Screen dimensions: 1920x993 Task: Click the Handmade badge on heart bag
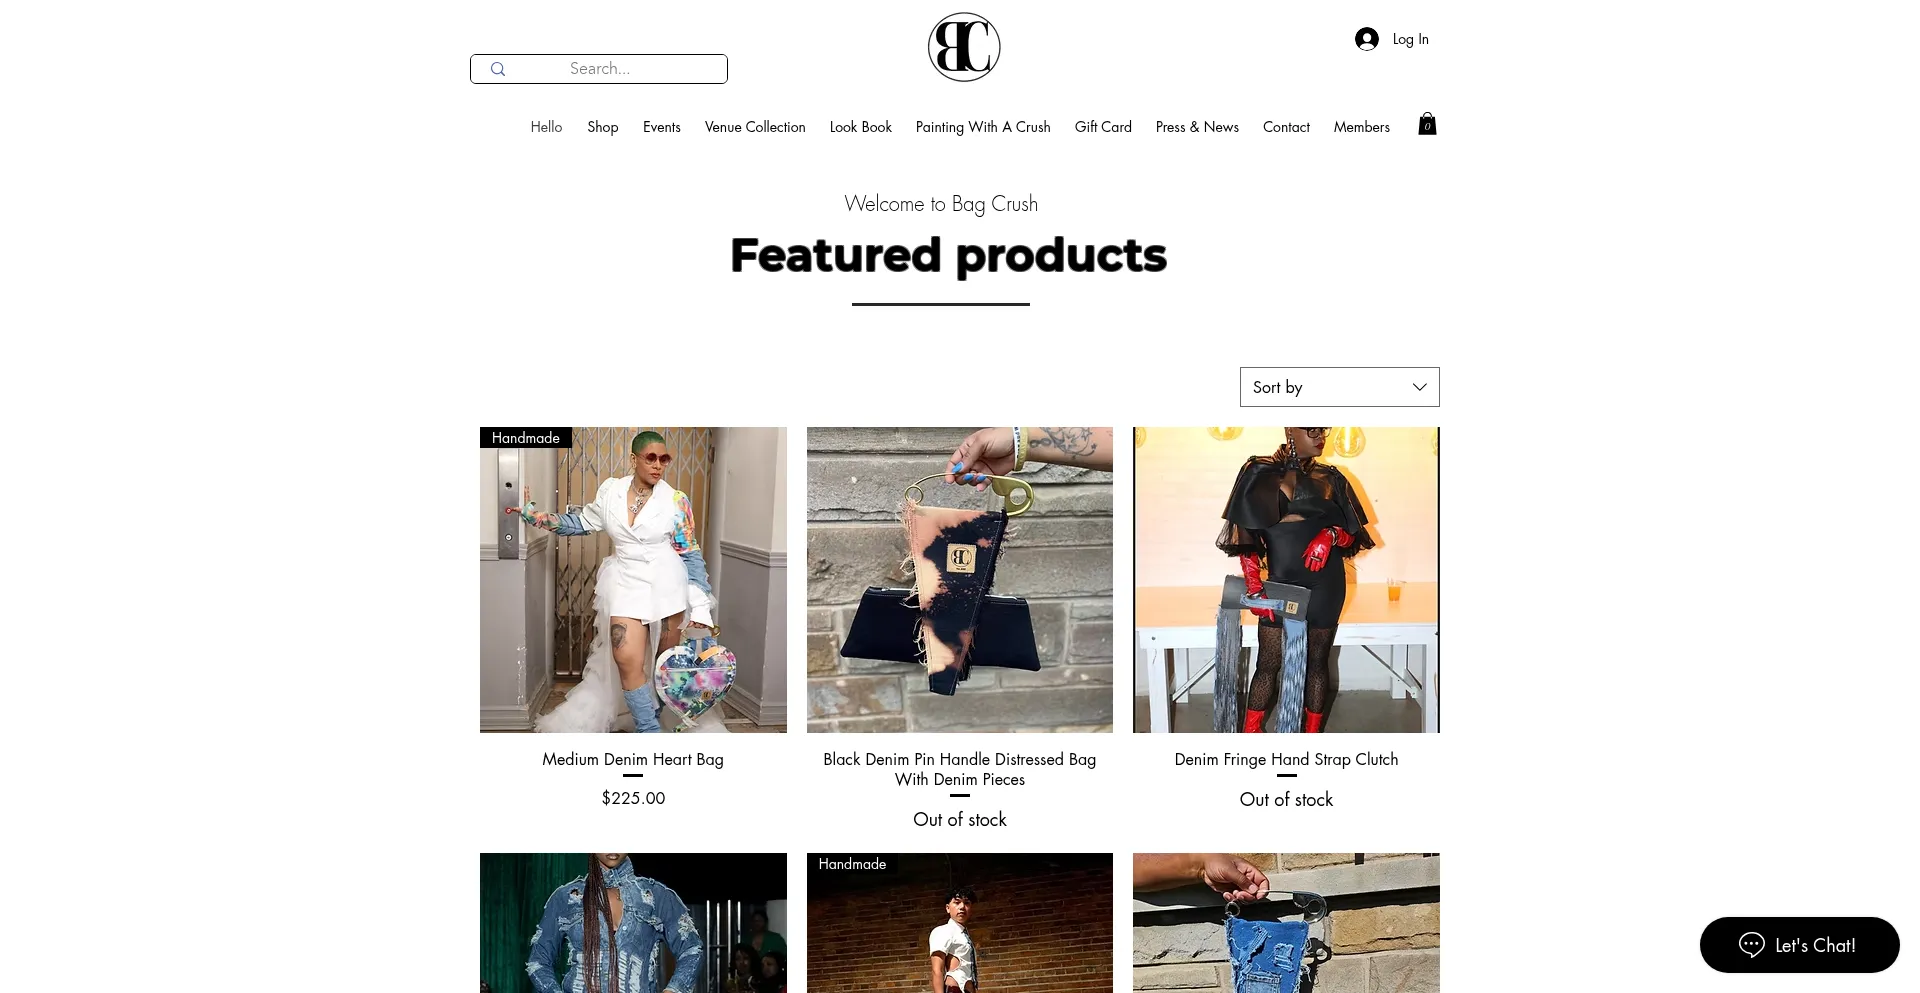click(x=526, y=437)
